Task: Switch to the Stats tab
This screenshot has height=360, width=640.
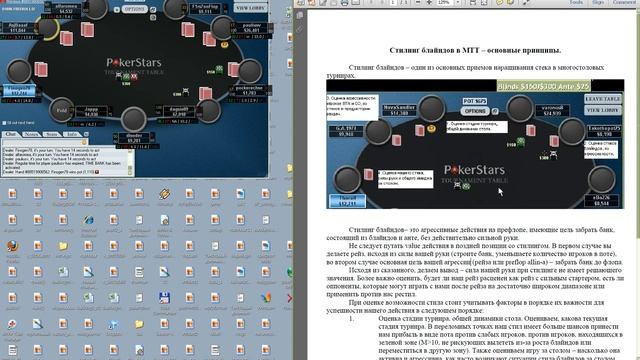Action: (52, 134)
